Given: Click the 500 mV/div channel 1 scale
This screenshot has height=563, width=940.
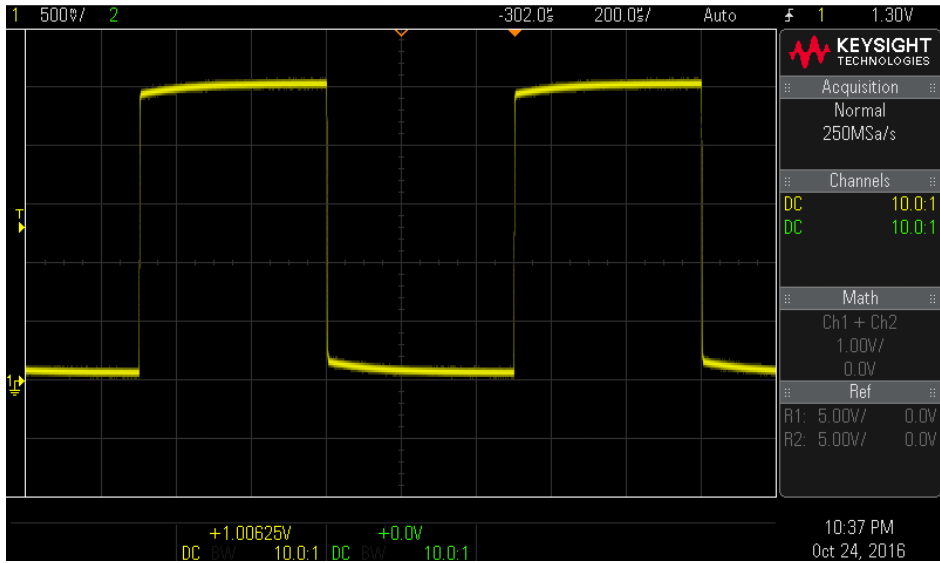Looking at the screenshot, I should coord(62,16).
